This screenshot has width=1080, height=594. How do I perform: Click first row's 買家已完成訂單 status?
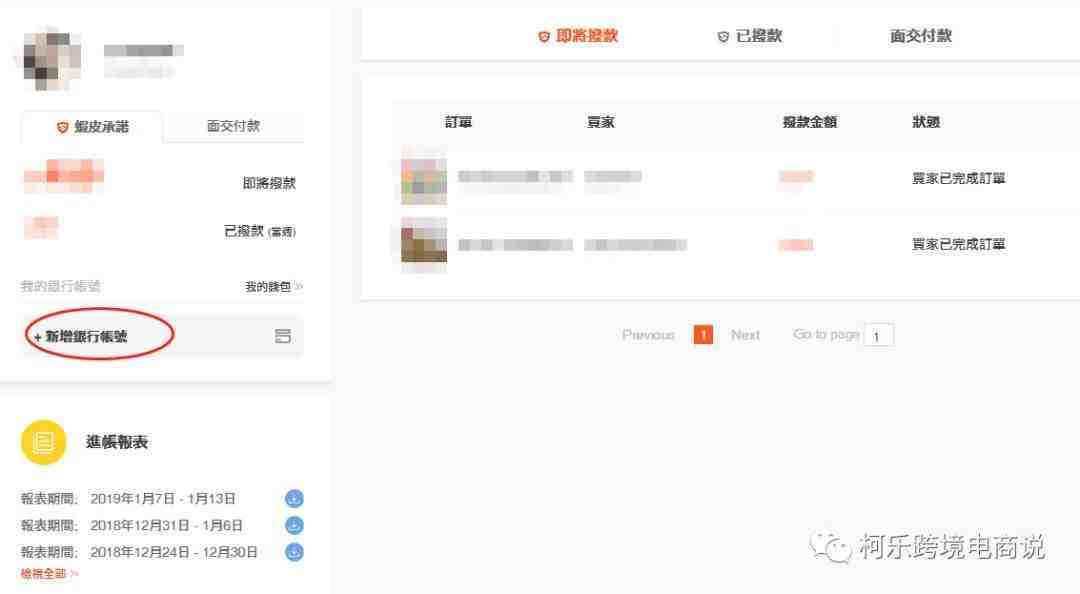pos(958,178)
